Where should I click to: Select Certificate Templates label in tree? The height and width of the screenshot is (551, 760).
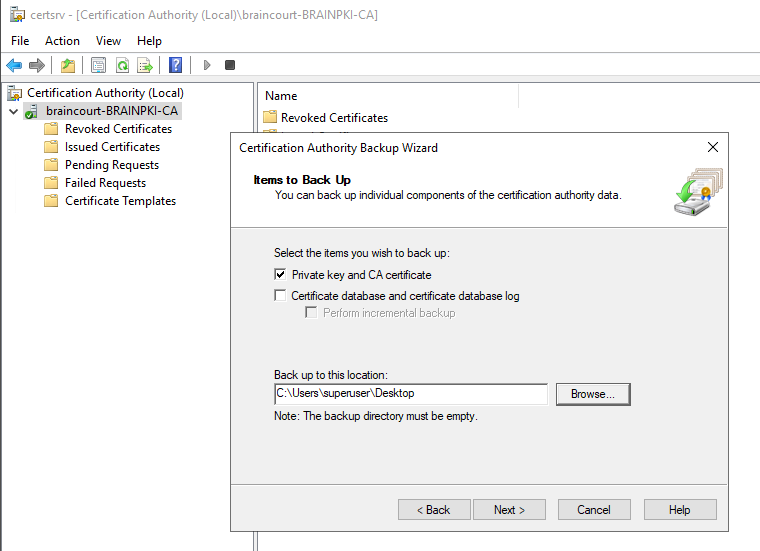tap(120, 201)
